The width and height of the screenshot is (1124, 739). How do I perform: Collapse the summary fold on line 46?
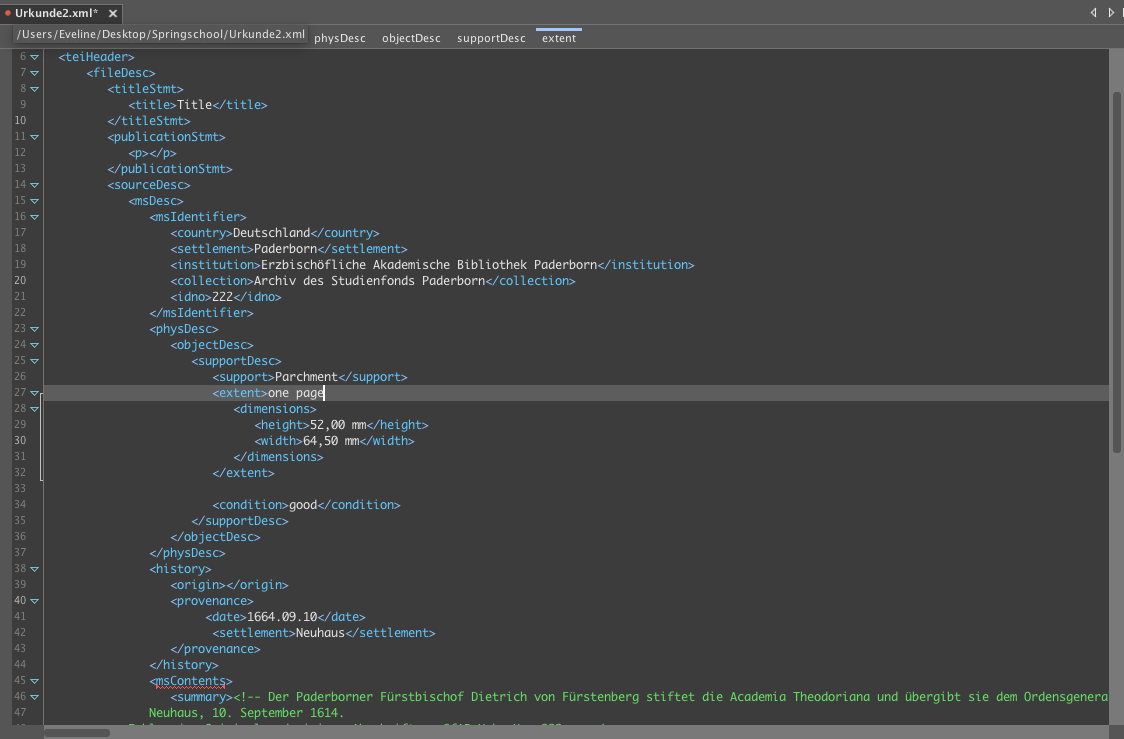click(34, 697)
